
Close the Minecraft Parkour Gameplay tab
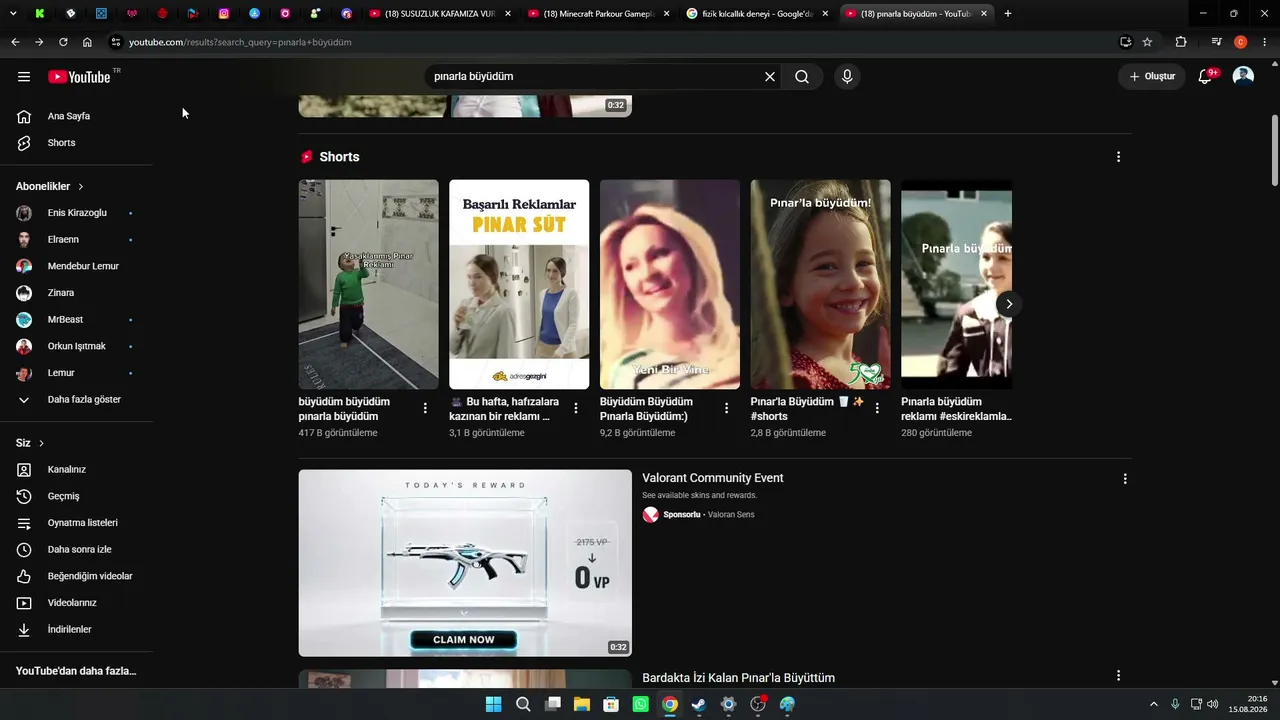[x=666, y=14]
